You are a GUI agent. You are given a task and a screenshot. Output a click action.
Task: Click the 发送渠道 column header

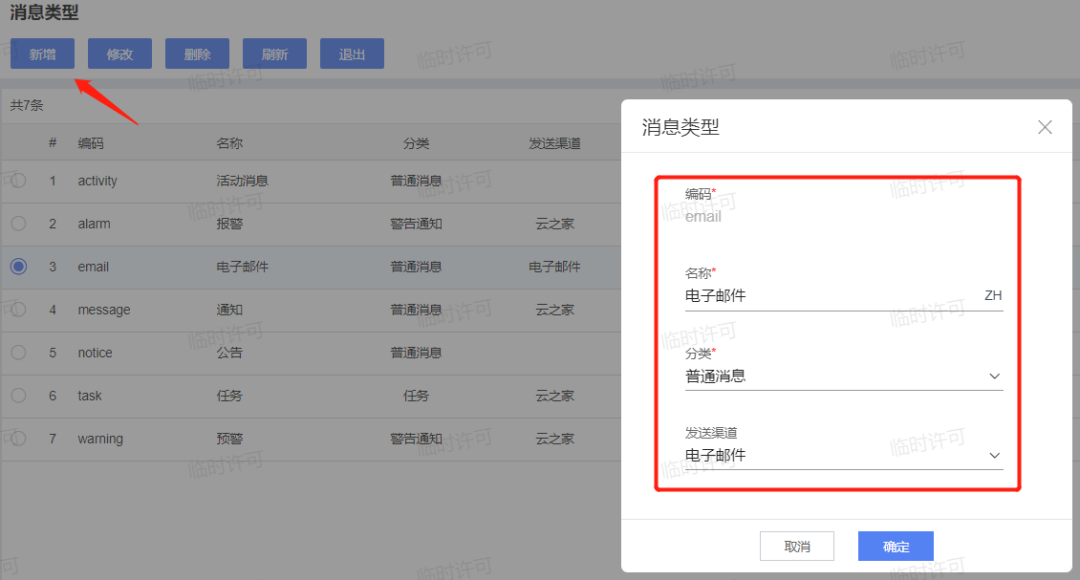[554, 143]
